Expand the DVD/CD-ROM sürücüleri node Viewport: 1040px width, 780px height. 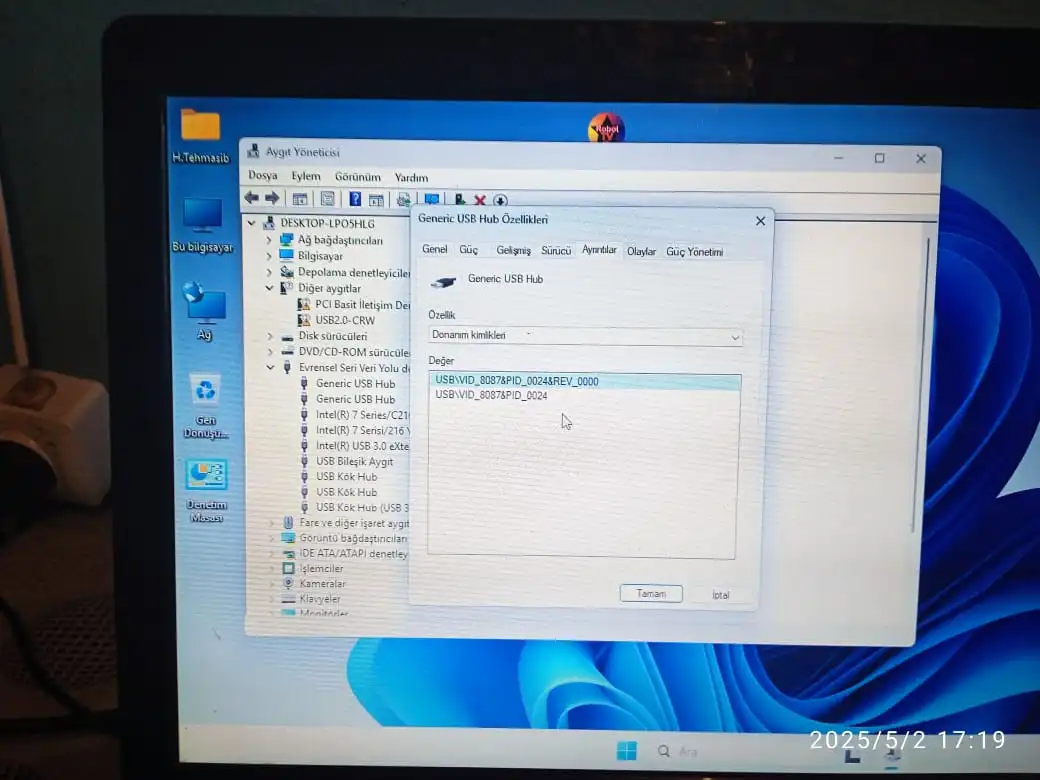[x=270, y=352]
